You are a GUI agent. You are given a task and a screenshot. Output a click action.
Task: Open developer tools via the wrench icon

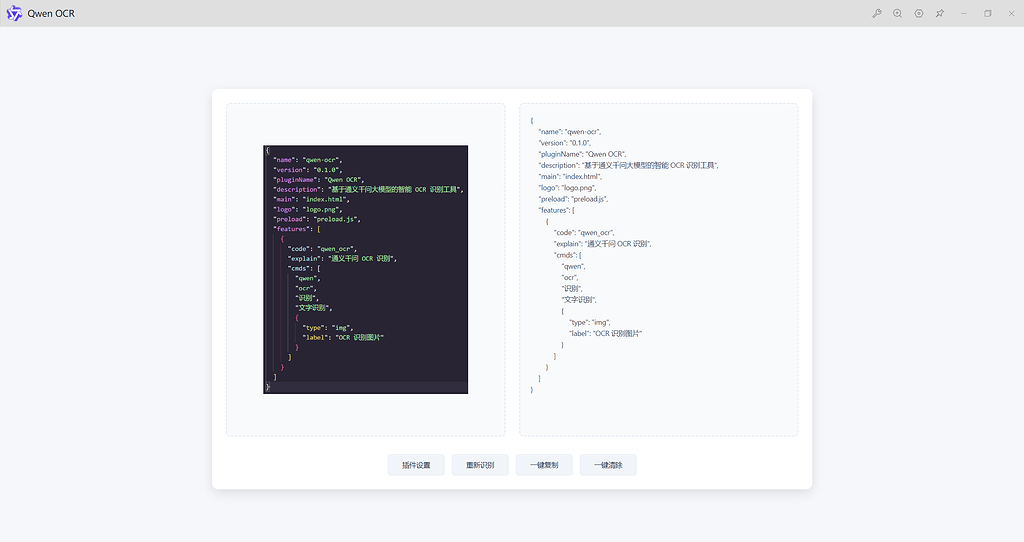[x=876, y=13]
